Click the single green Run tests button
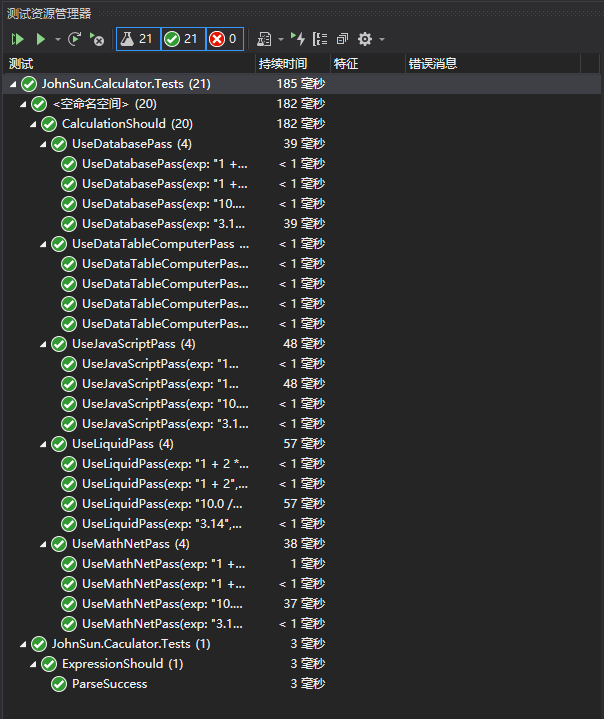Viewport: 604px width, 719px height. [x=40, y=39]
